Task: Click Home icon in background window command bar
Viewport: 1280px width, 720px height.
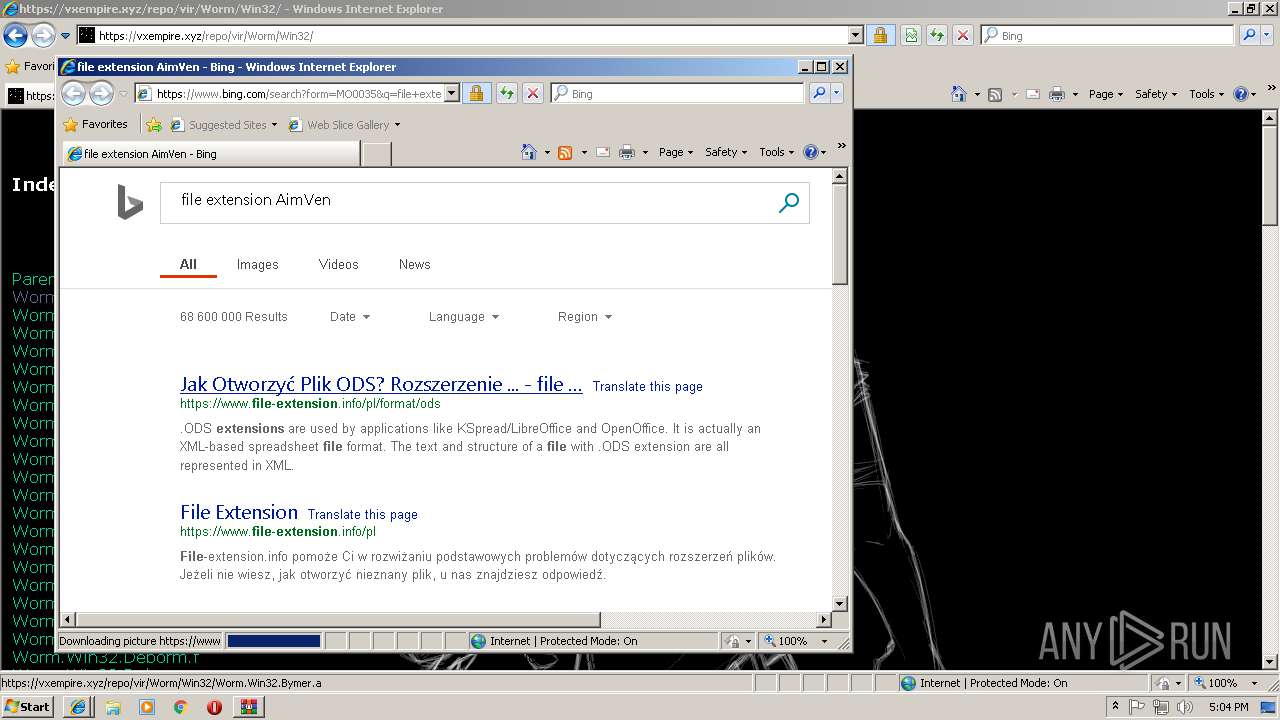Action: (x=959, y=94)
